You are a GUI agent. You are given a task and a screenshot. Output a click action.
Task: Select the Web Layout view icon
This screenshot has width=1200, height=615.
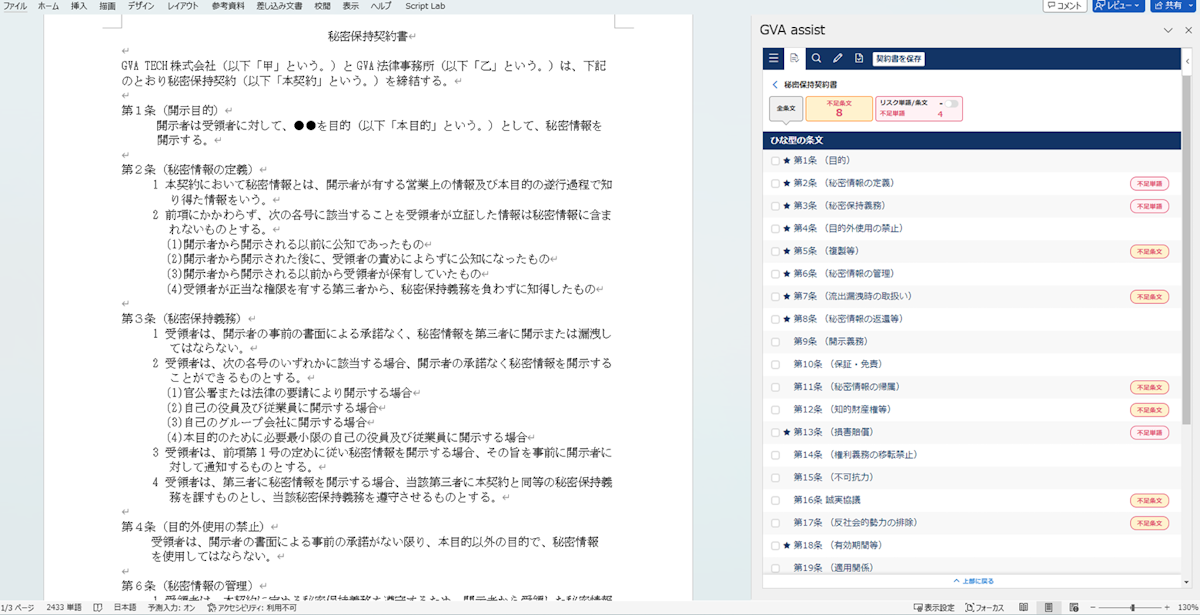click(1073, 607)
